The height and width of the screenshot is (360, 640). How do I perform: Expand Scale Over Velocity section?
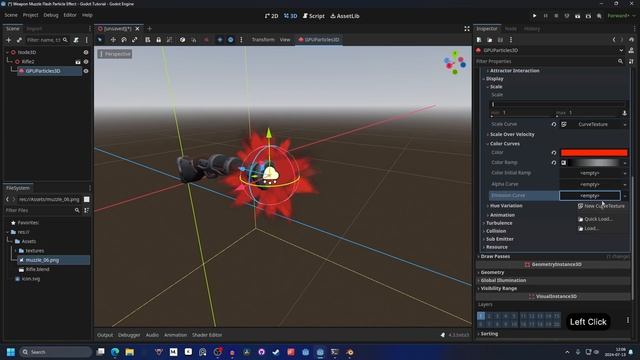click(x=512, y=134)
